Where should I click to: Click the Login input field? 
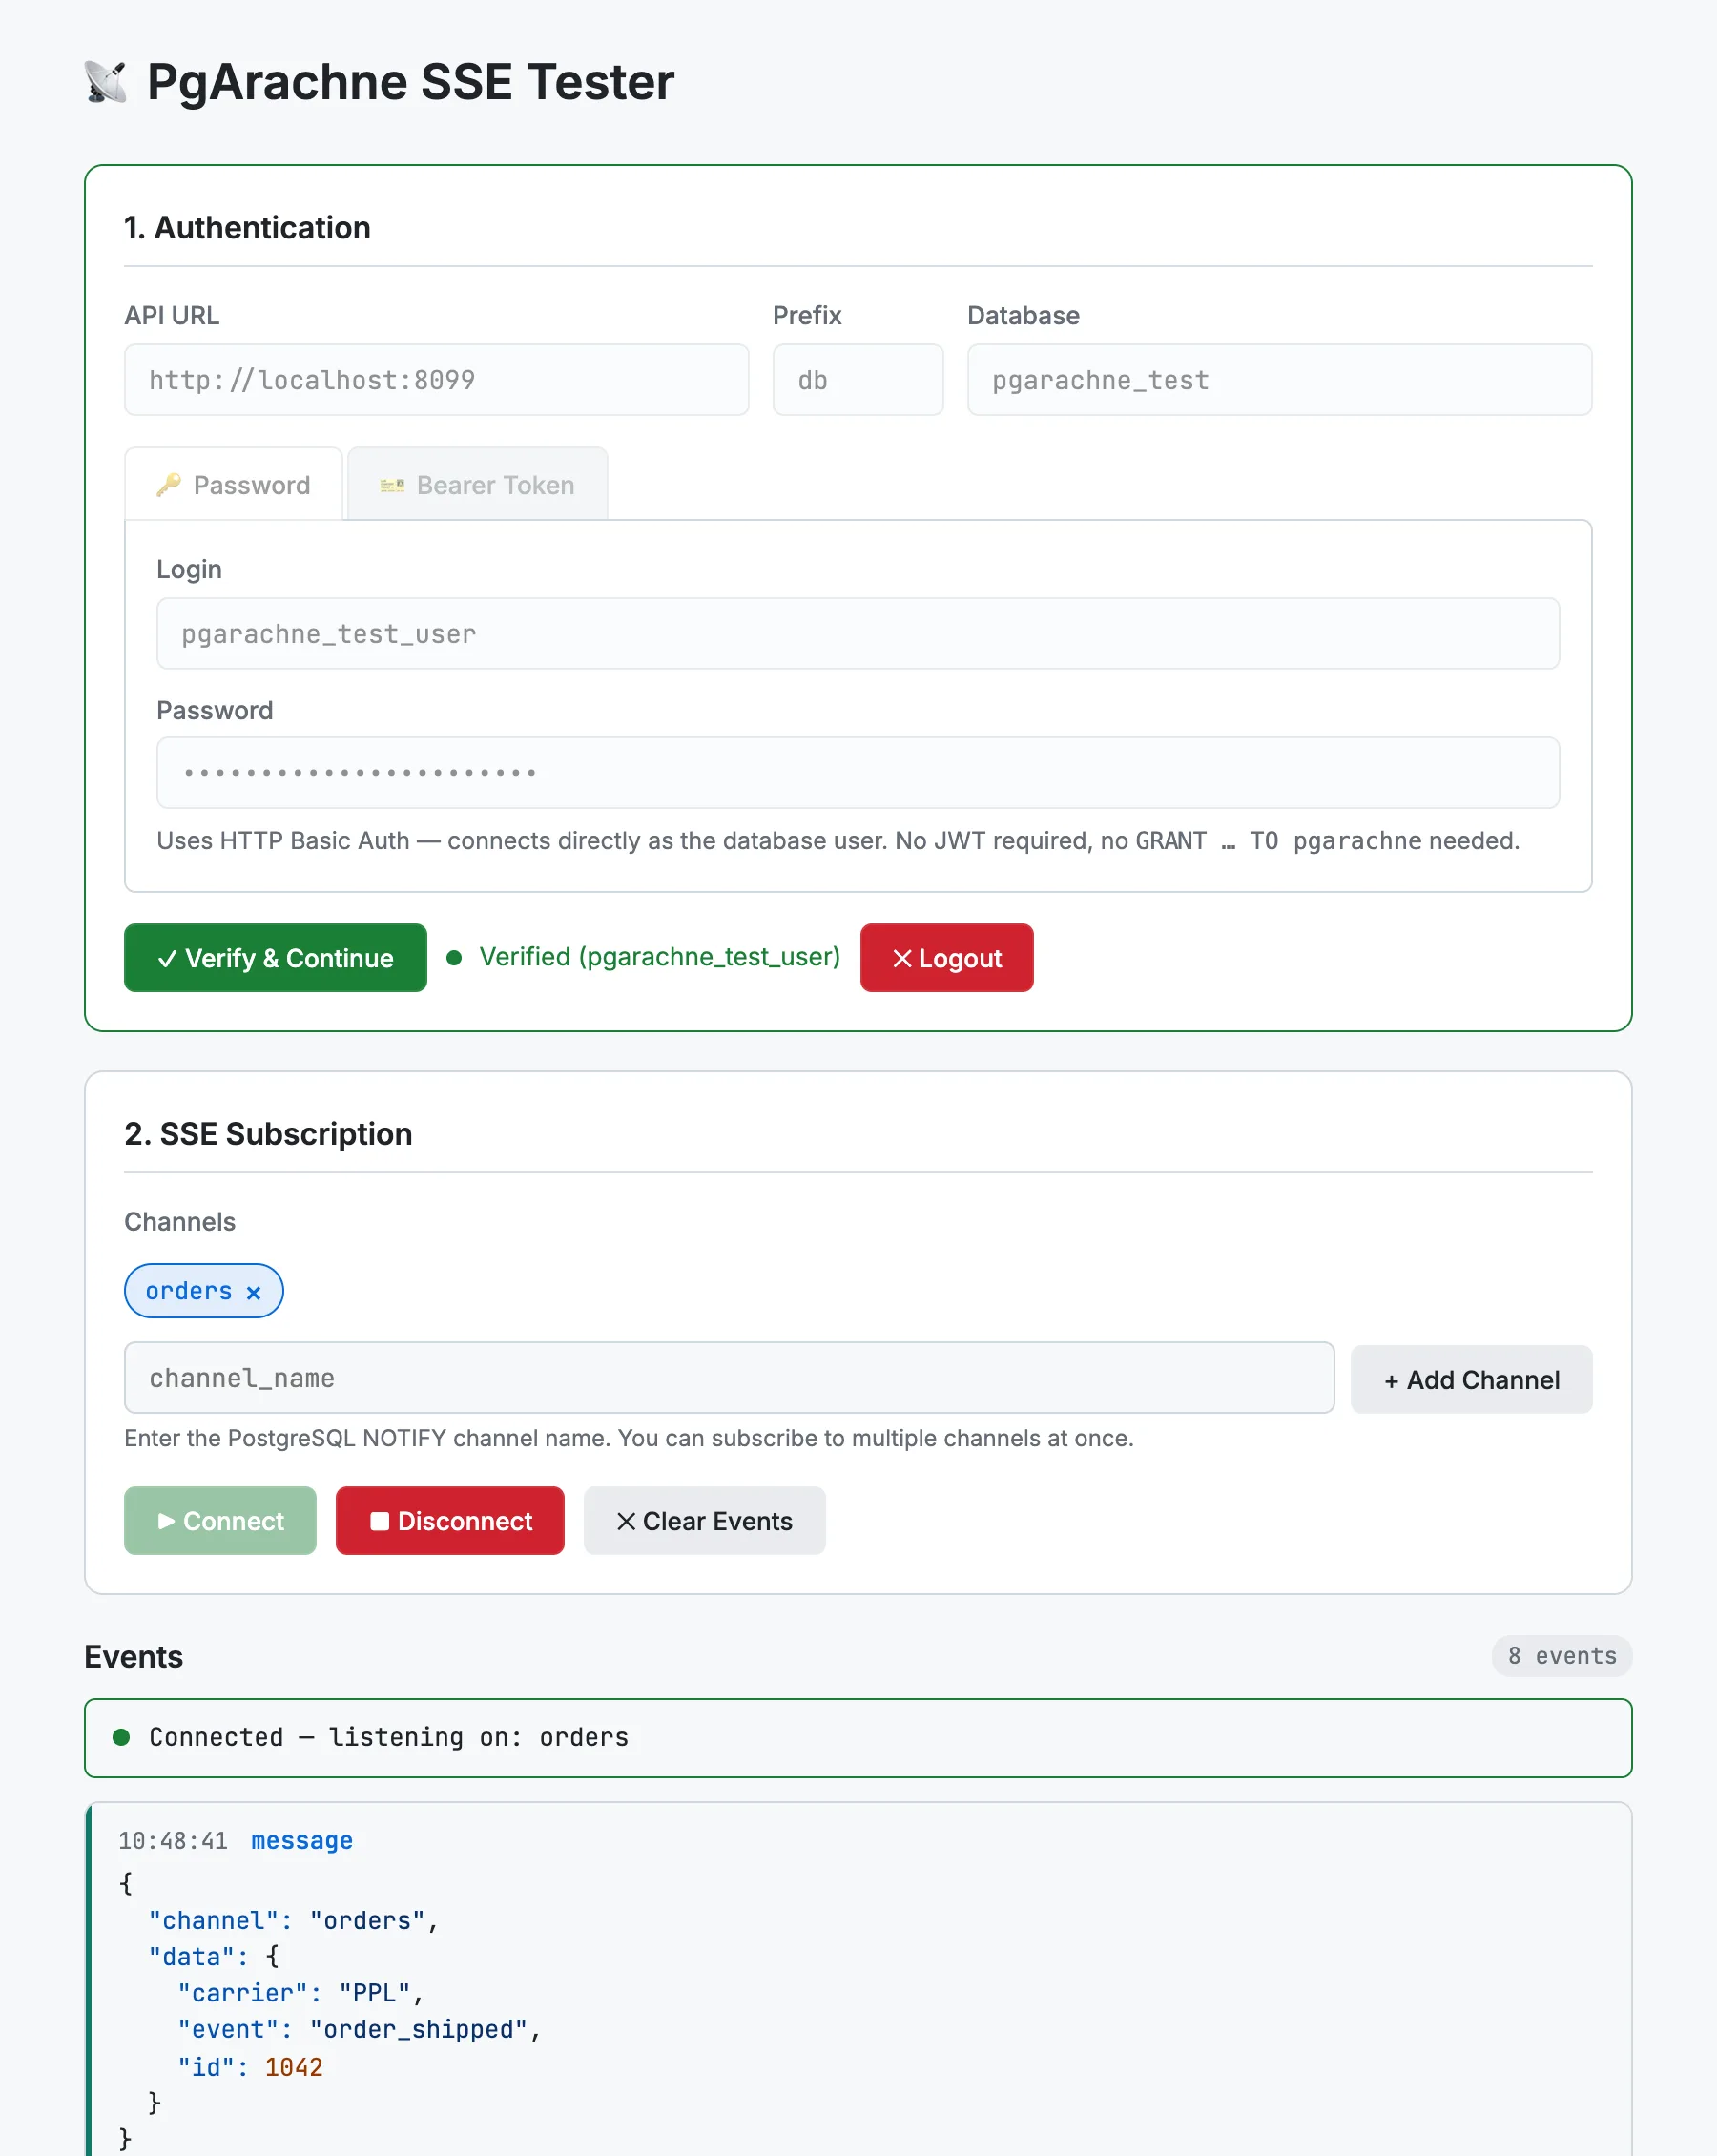(x=858, y=634)
